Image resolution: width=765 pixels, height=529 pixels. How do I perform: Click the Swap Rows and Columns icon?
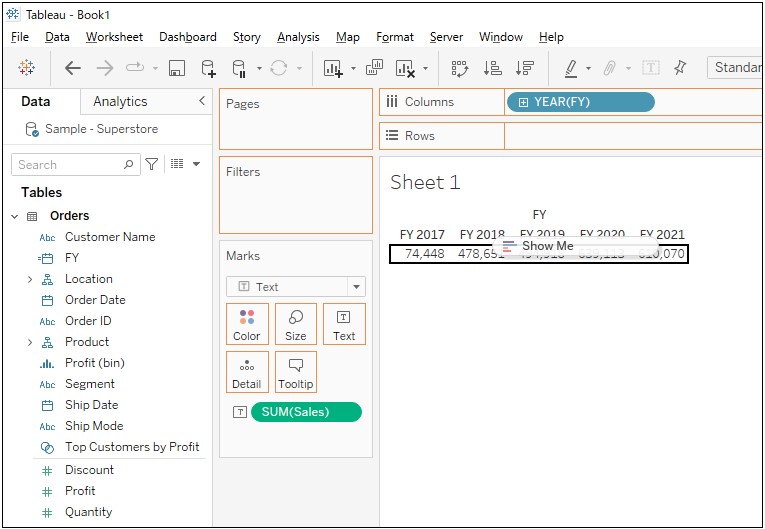(460, 68)
